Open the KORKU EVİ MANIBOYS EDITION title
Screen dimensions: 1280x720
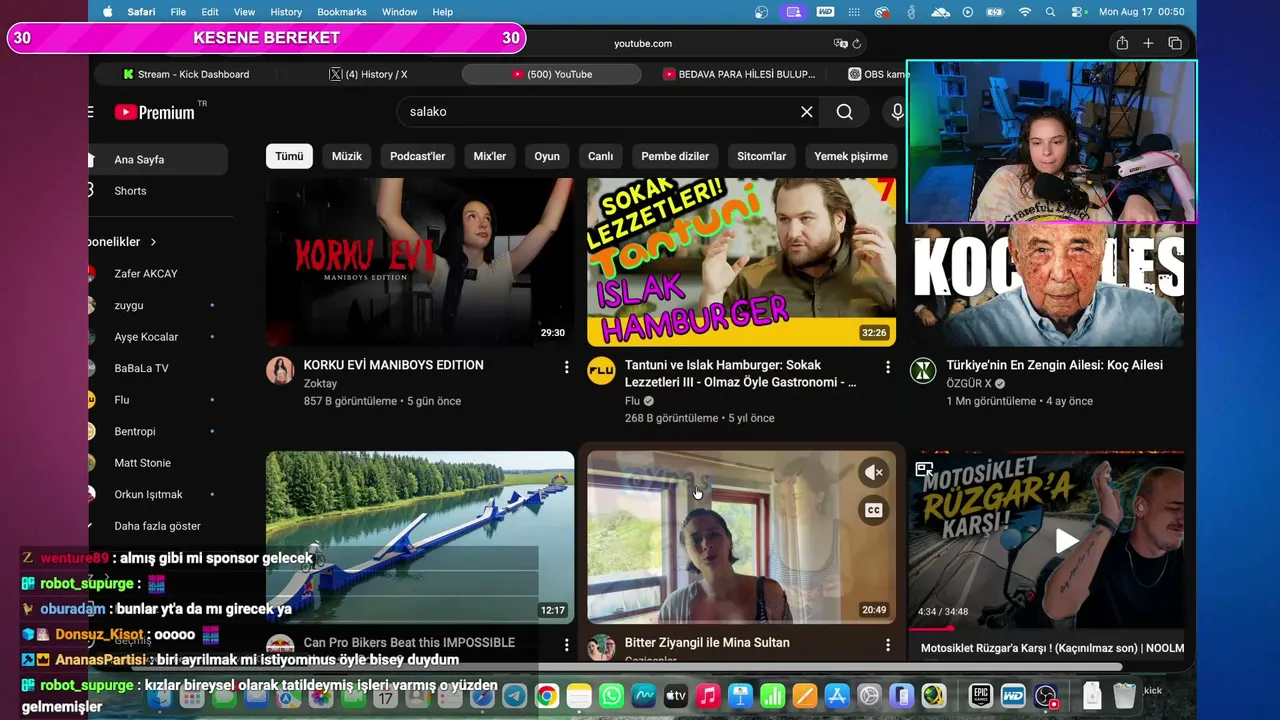[x=394, y=365]
